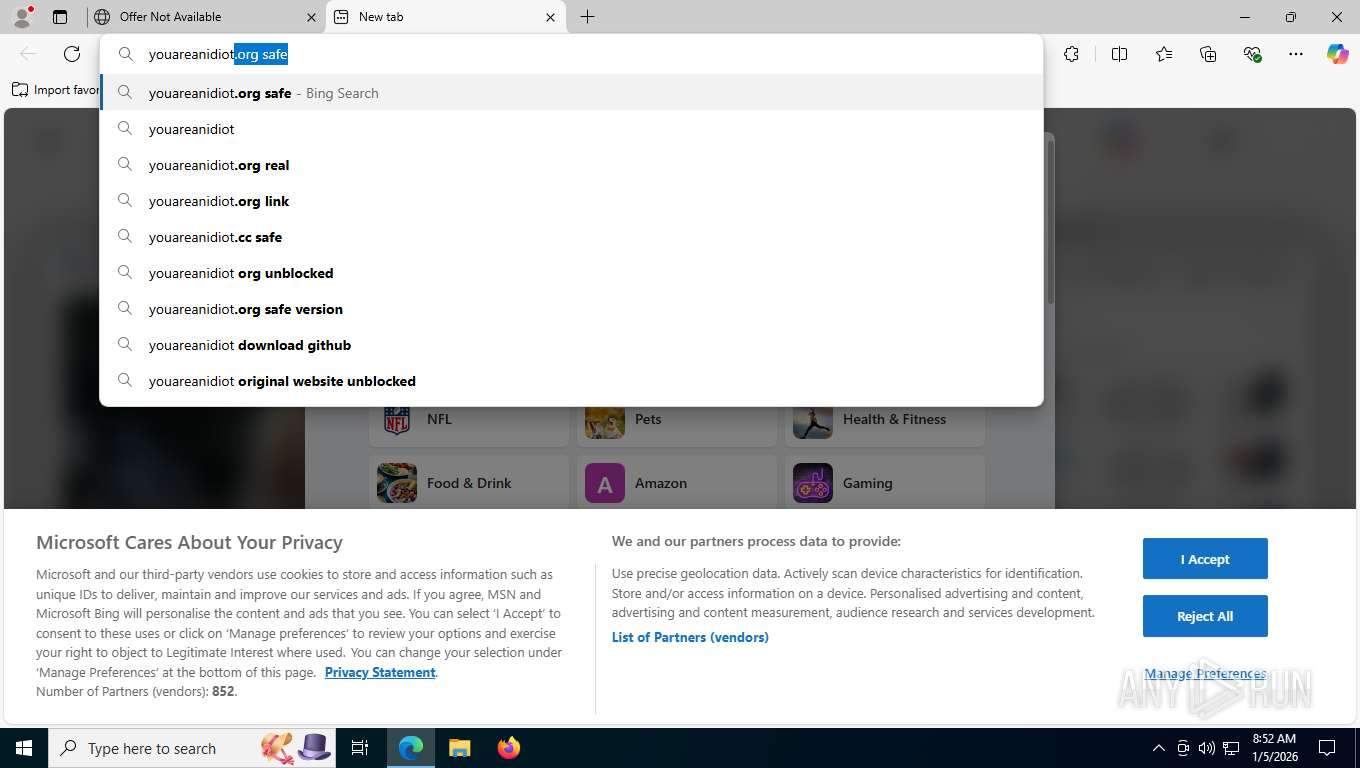Open the Health & Fitness card
The height and width of the screenshot is (768, 1360).
[885, 424]
